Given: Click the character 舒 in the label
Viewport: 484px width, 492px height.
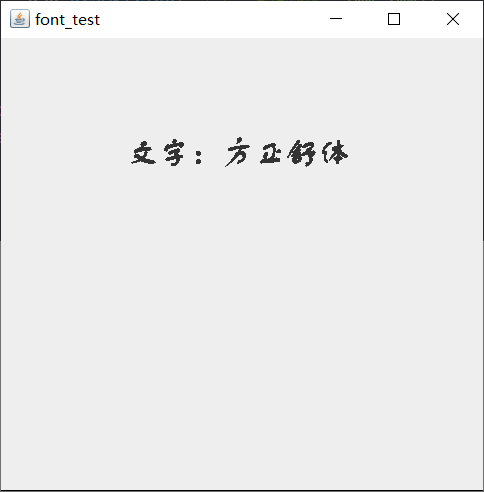Looking at the screenshot, I should pyautogui.click(x=302, y=153).
